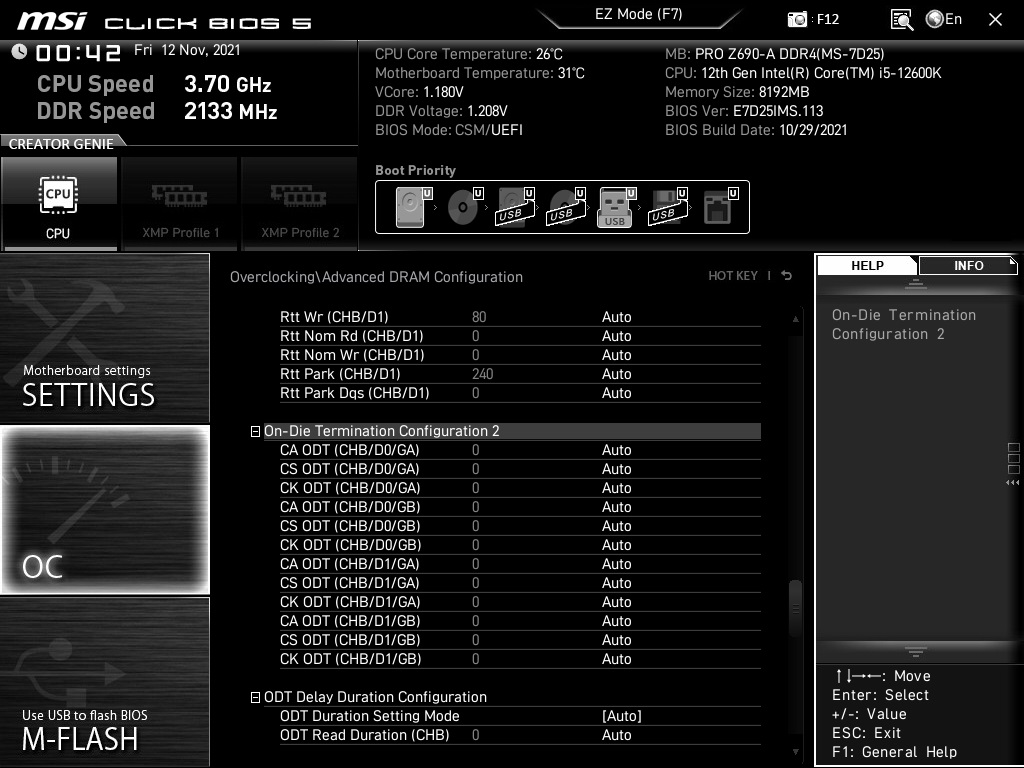Click the Boot Priority label
Image resolution: width=1024 pixels, height=768 pixels.
coord(415,170)
